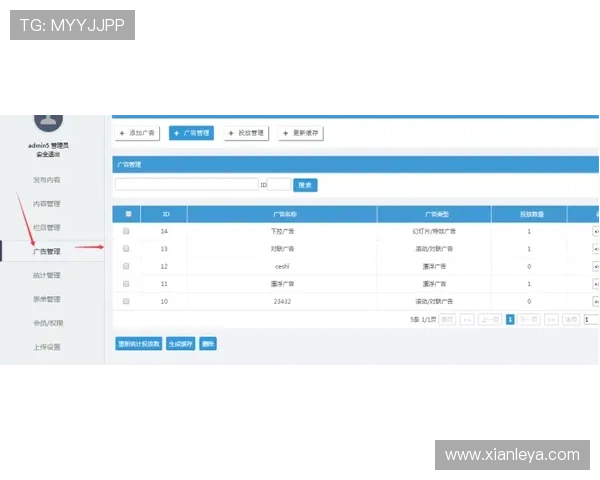600x480 pixels.
Task: Select 上传设置 from the sidebar menu
Action: click(x=47, y=347)
